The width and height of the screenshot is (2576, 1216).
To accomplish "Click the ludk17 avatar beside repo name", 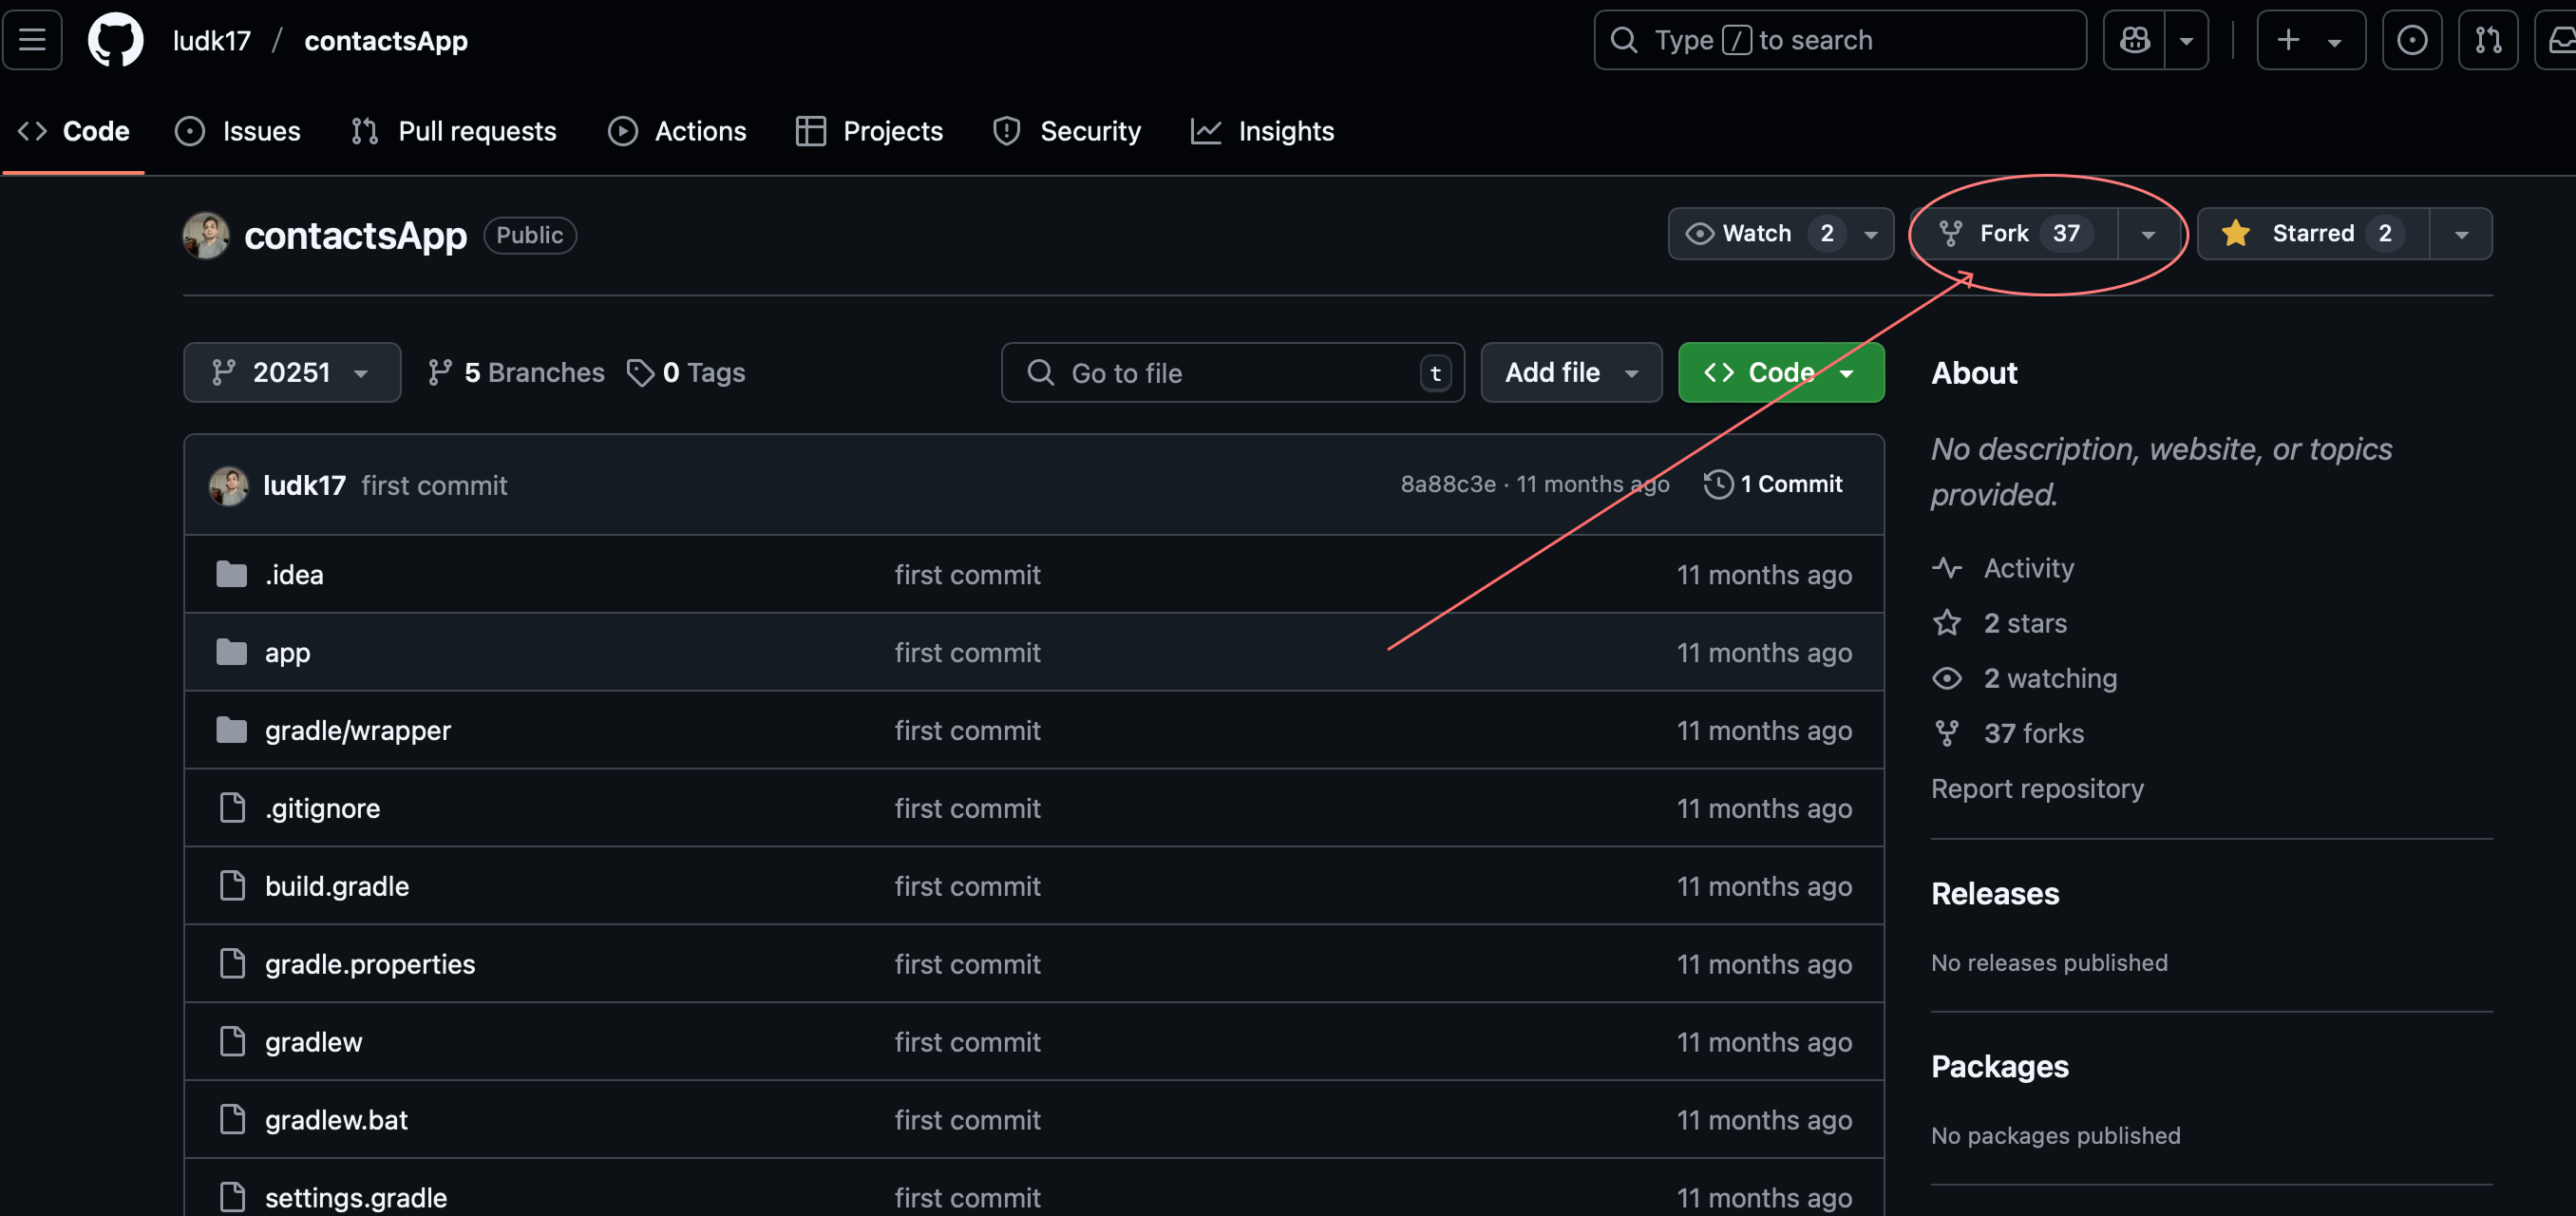I will (206, 235).
